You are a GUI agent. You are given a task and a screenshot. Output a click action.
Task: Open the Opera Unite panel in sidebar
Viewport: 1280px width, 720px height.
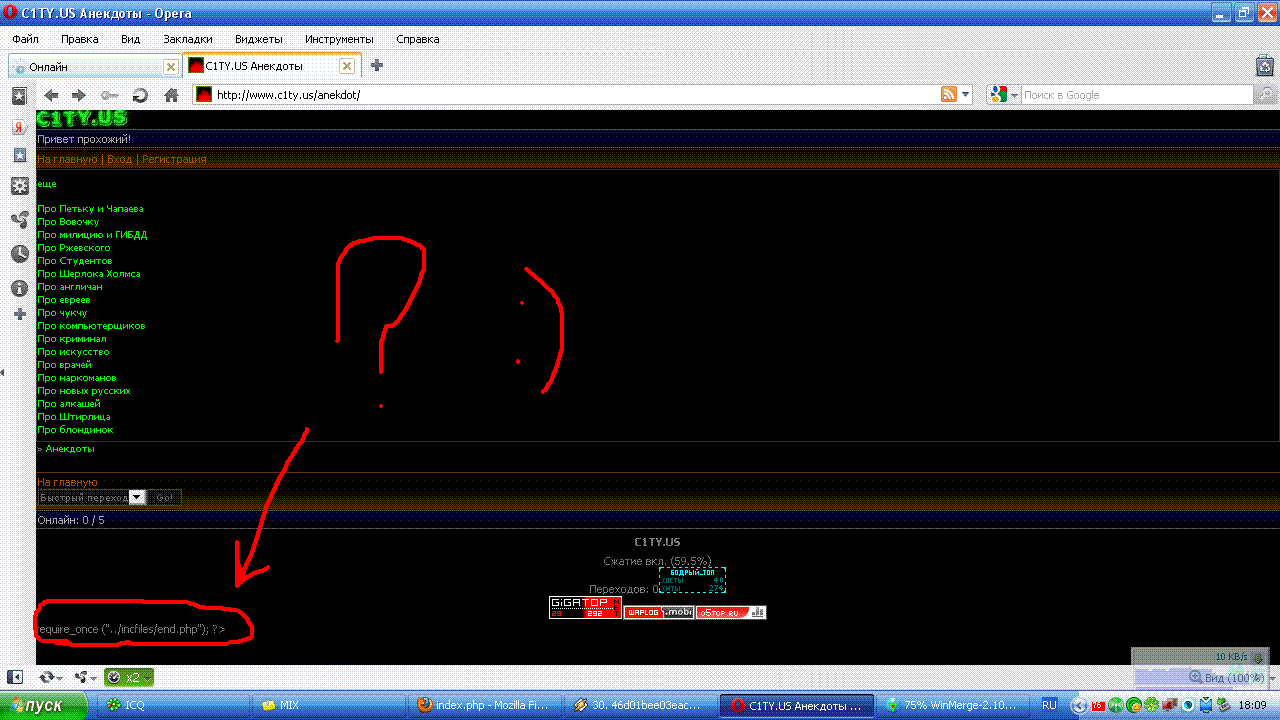point(18,220)
